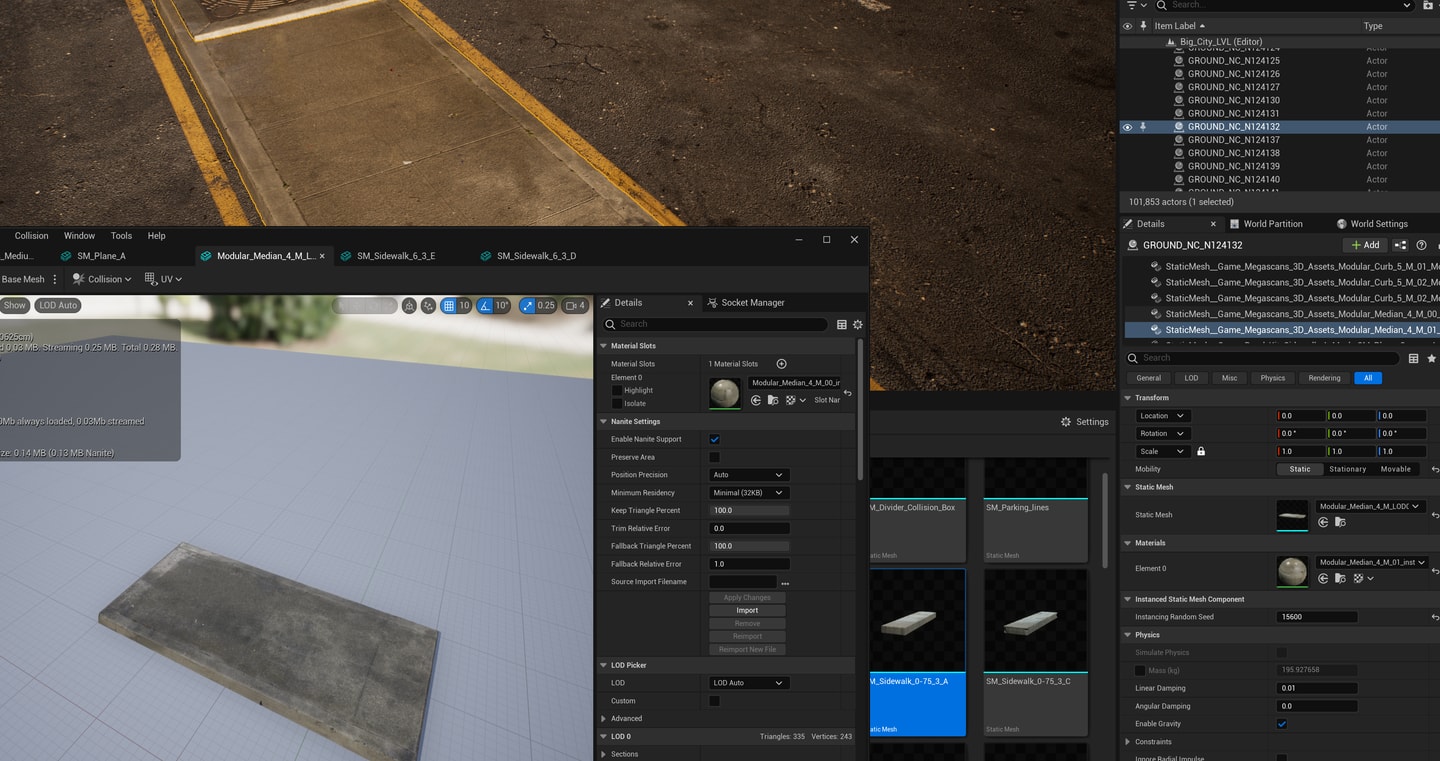
Task: Select the Movable mobility button
Action: [x=1395, y=469]
